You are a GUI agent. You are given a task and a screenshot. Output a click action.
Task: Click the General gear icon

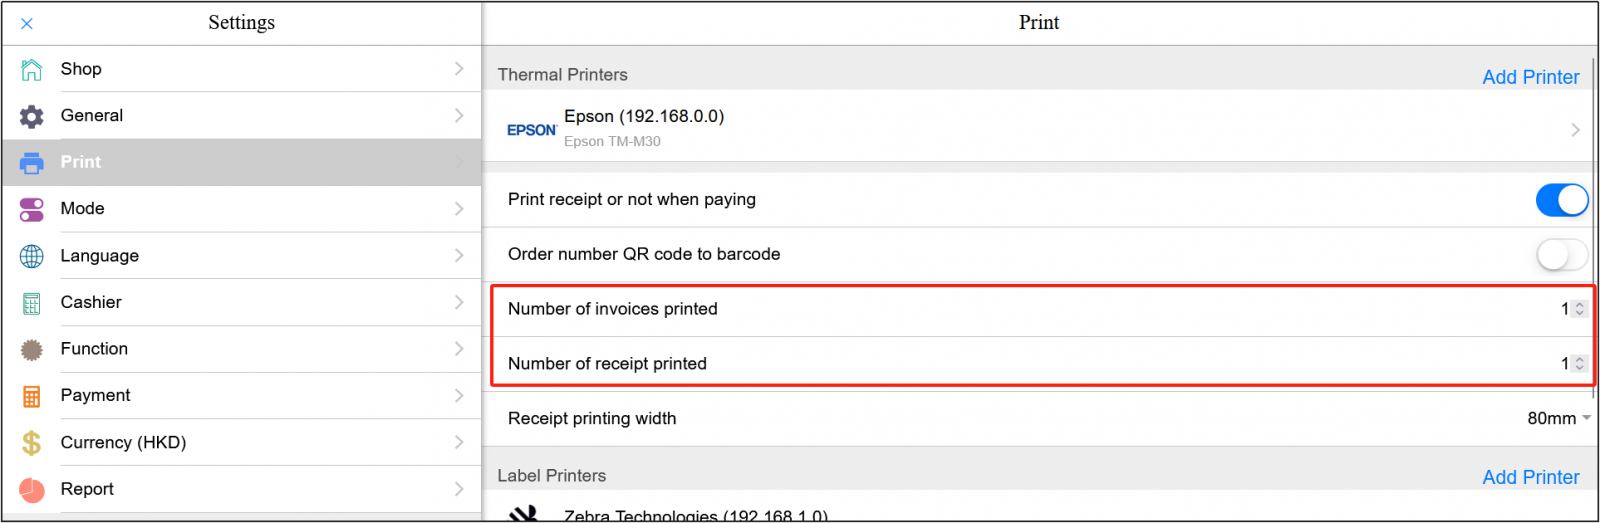[32, 116]
